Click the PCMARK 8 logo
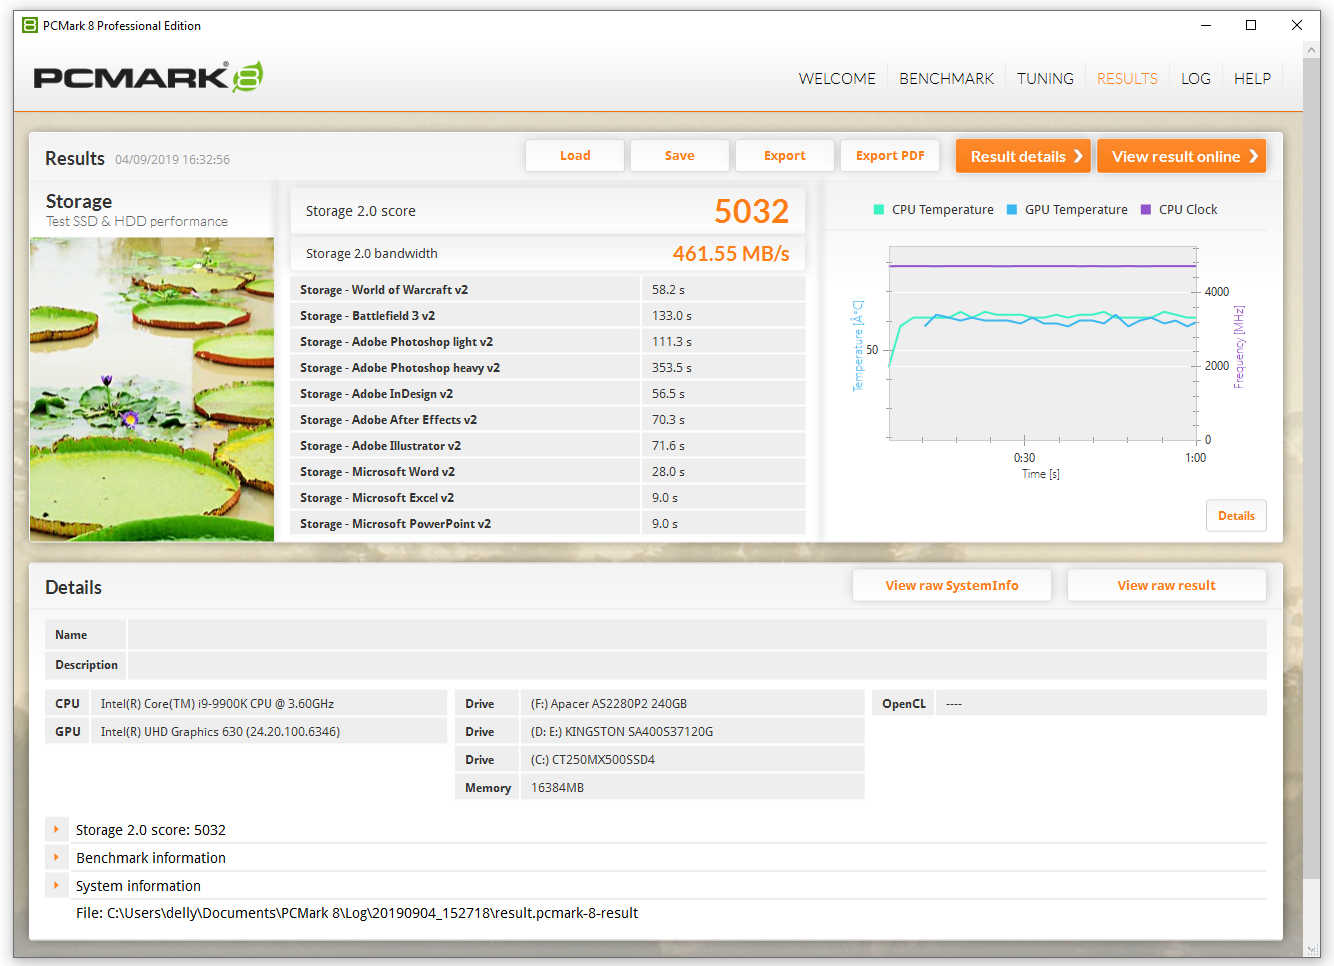Screen dimensions: 1334x966 coord(148,77)
